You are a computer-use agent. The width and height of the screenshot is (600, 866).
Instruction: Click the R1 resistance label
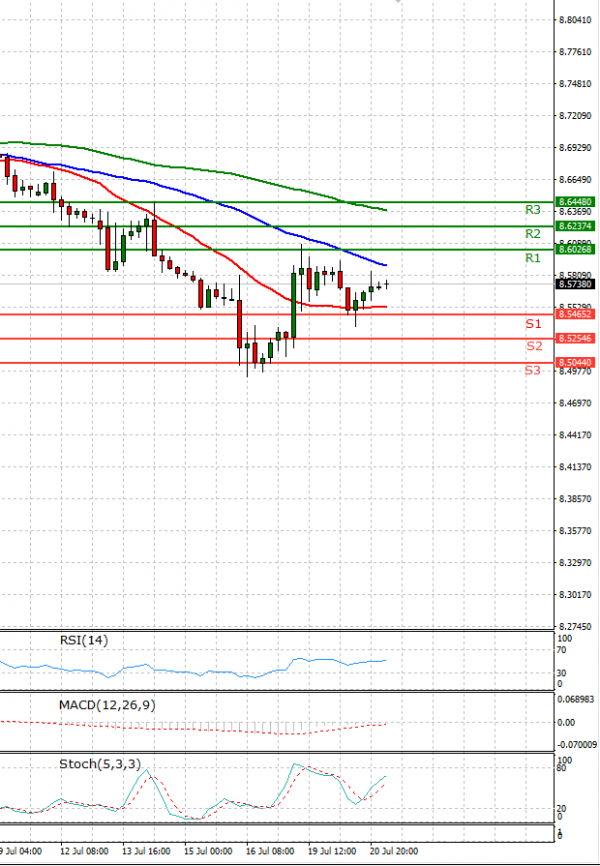(x=533, y=258)
